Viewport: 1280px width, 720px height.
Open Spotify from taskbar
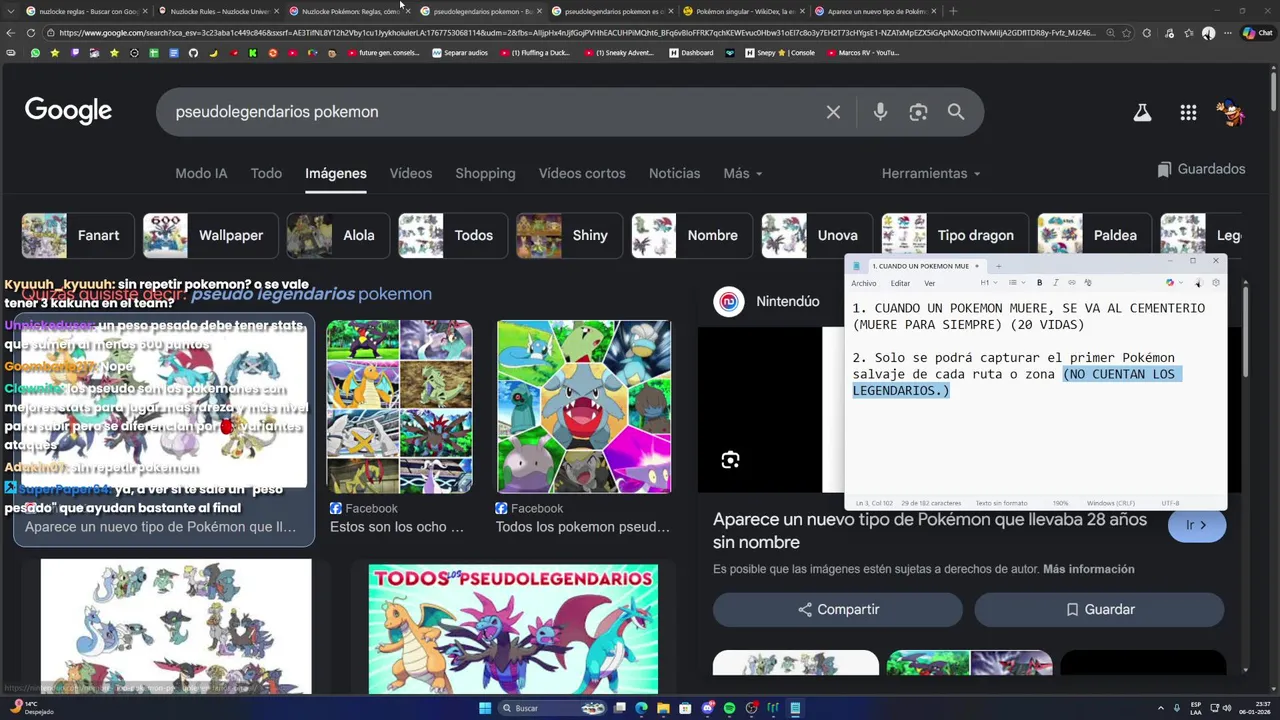click(x=729, y=708)
